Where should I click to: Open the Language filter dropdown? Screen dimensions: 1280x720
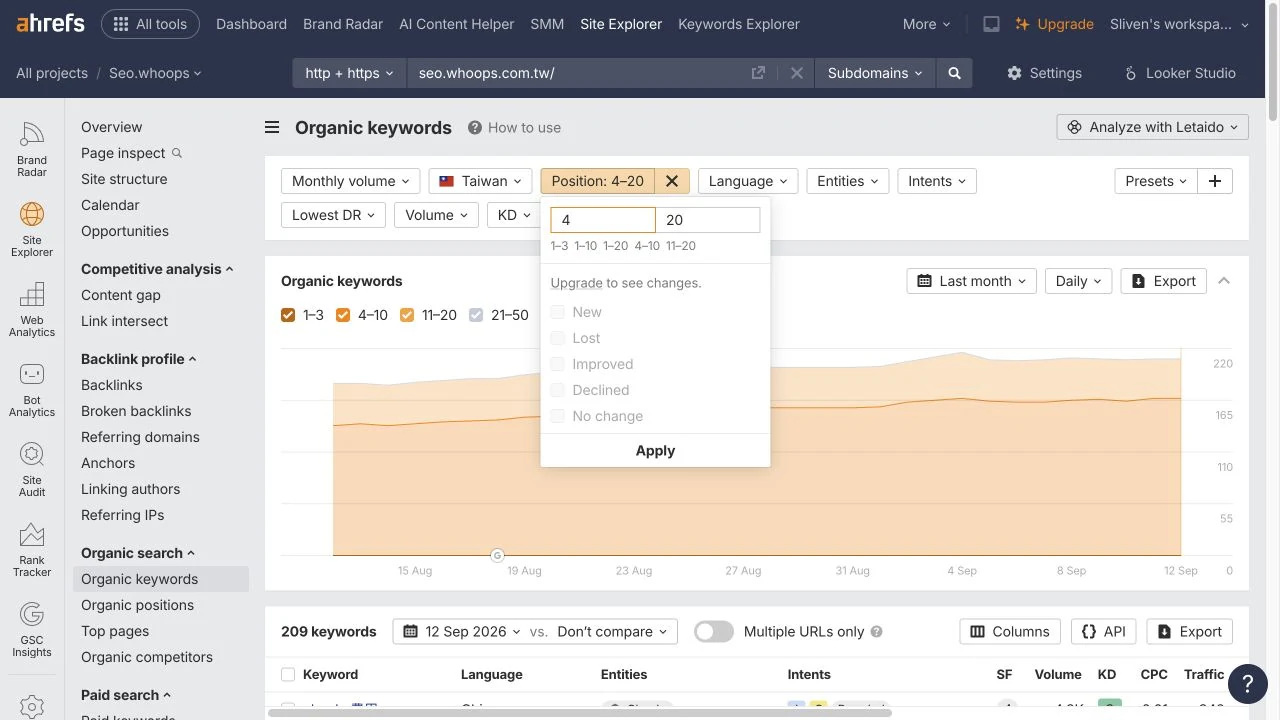pos(748,181)
